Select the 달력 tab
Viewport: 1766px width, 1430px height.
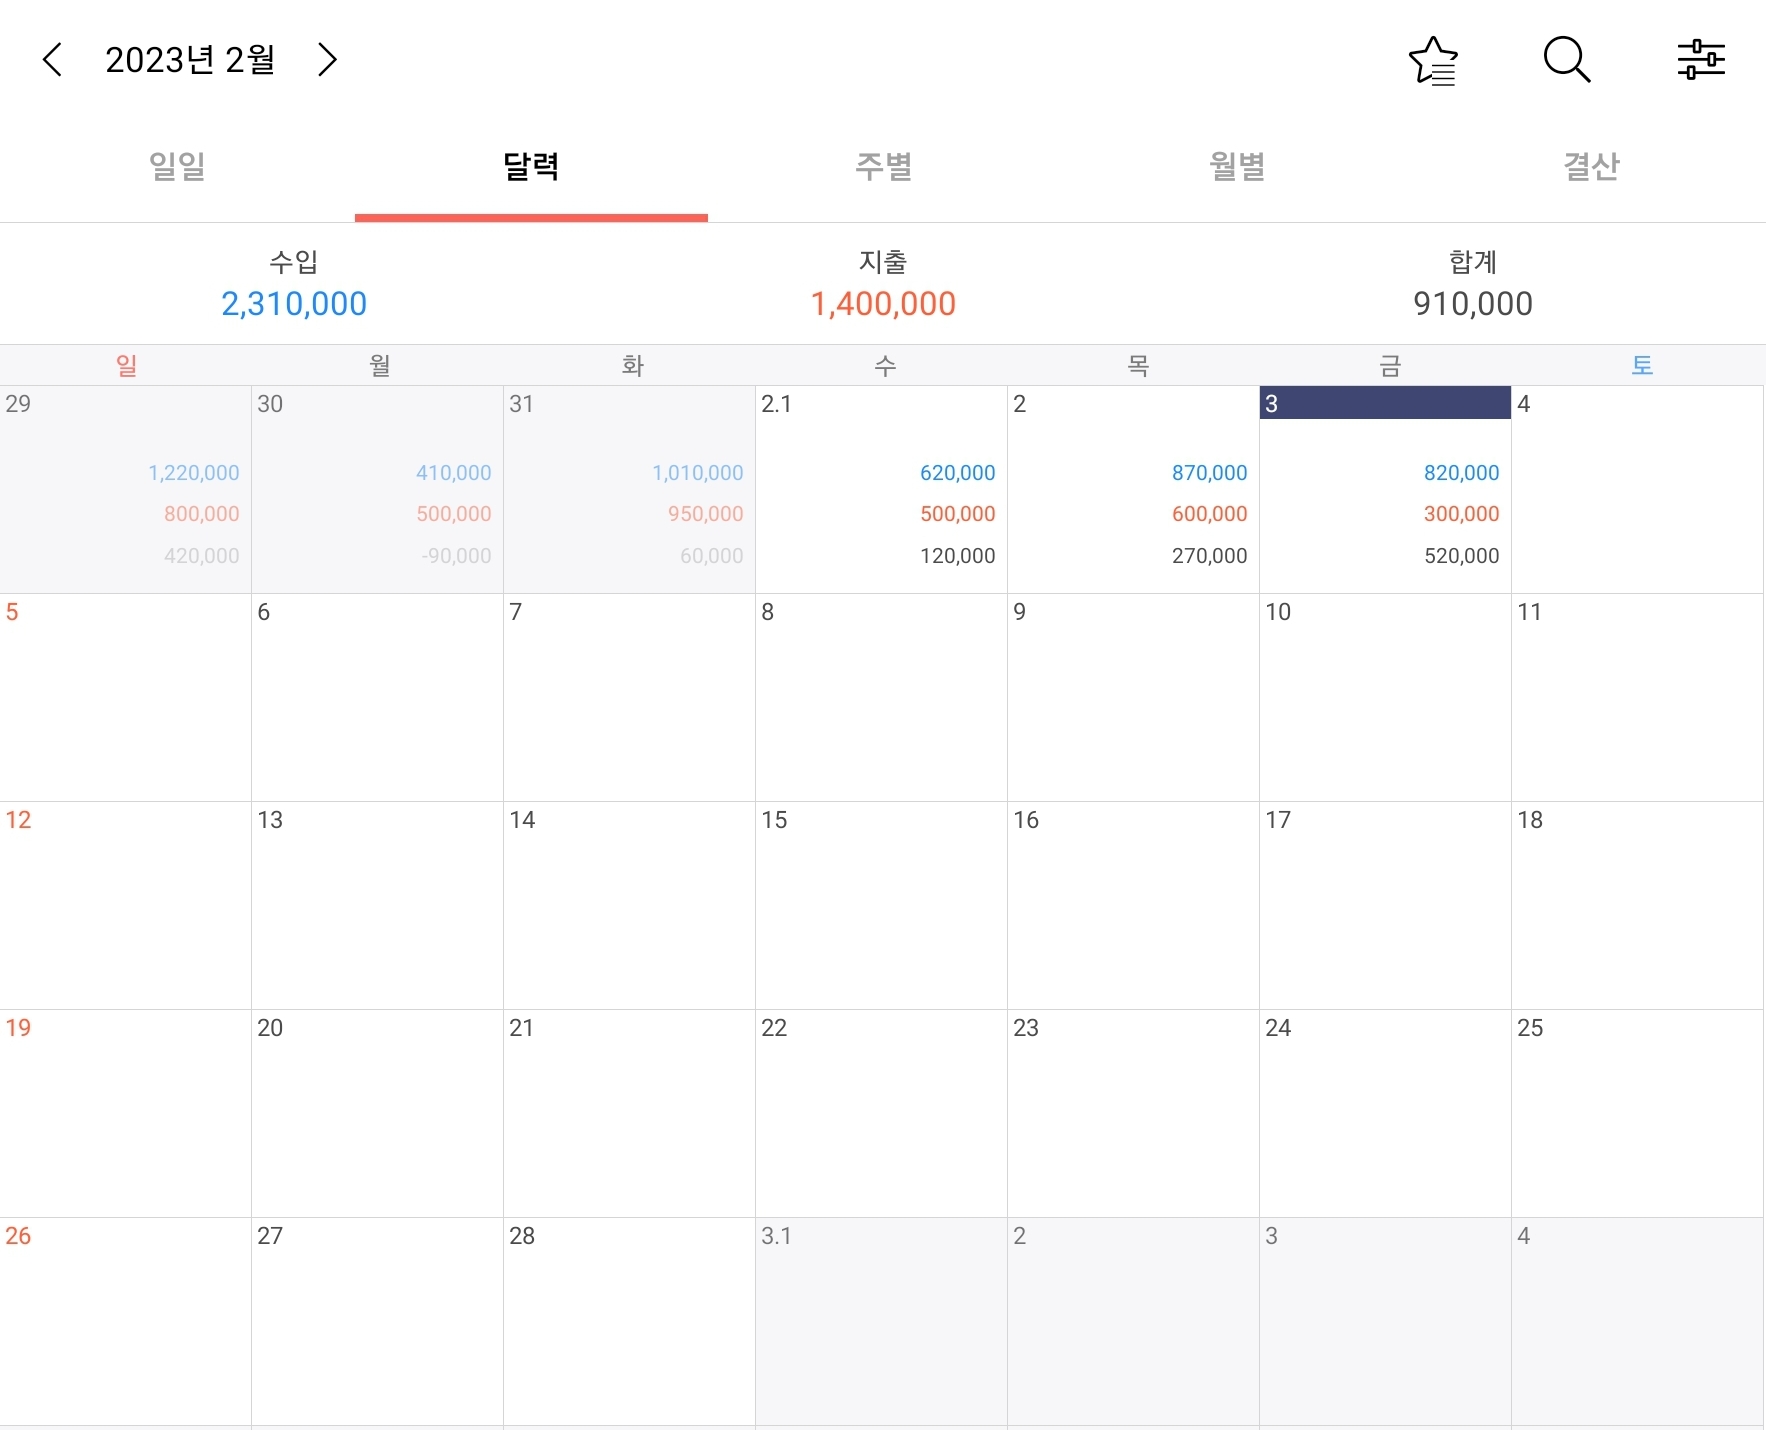point(531,166)
